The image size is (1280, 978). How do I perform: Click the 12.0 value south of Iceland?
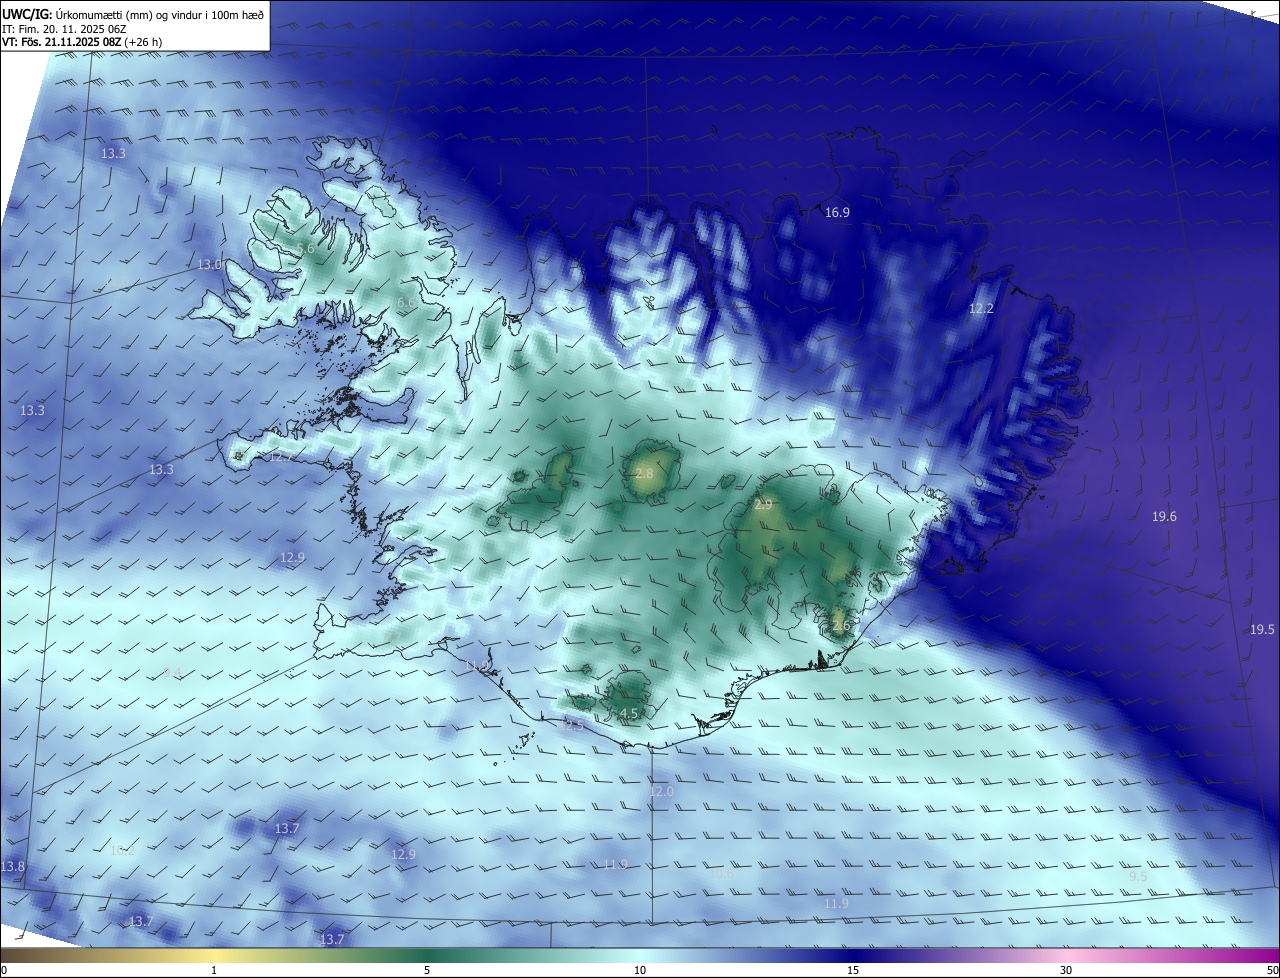tap(662, 791)
